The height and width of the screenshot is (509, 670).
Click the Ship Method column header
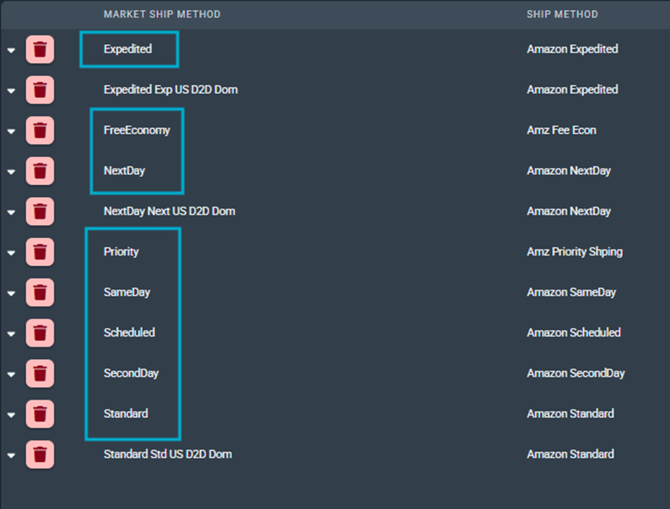click(562, 15)
